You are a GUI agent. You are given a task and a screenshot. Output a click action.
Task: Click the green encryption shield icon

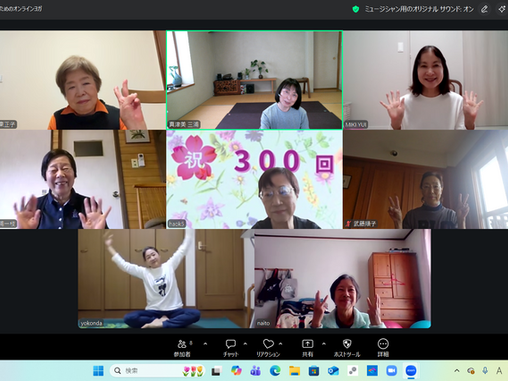tap(356, 9)
